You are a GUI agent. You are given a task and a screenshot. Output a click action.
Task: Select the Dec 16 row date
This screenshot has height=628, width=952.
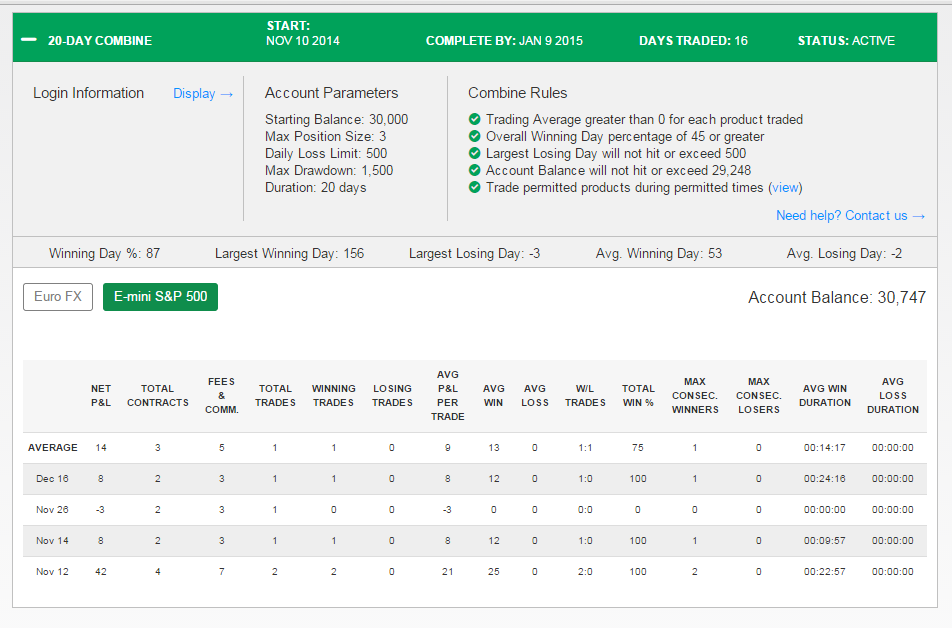coord(52,479)
